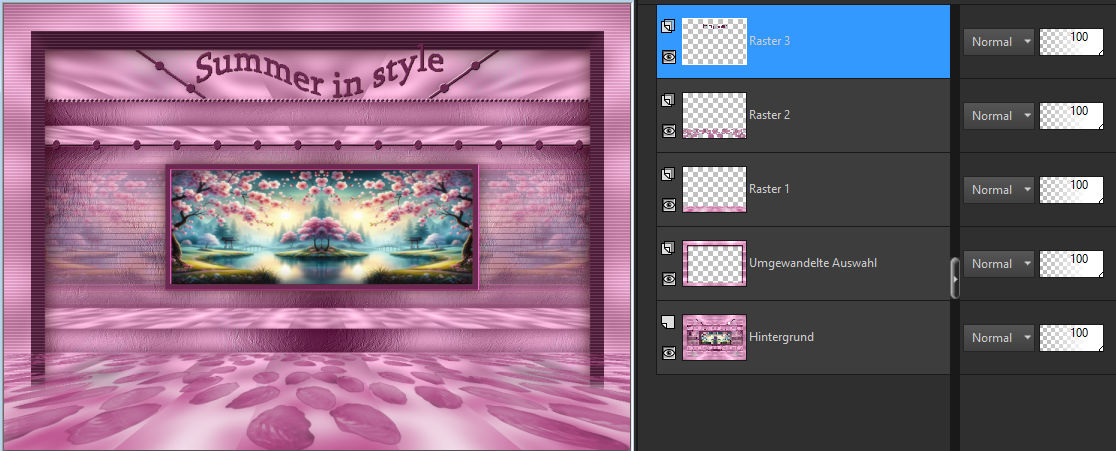Select the Raster 3 layer thumbnail
The image size is (1116, 451).
coord(714,41)
